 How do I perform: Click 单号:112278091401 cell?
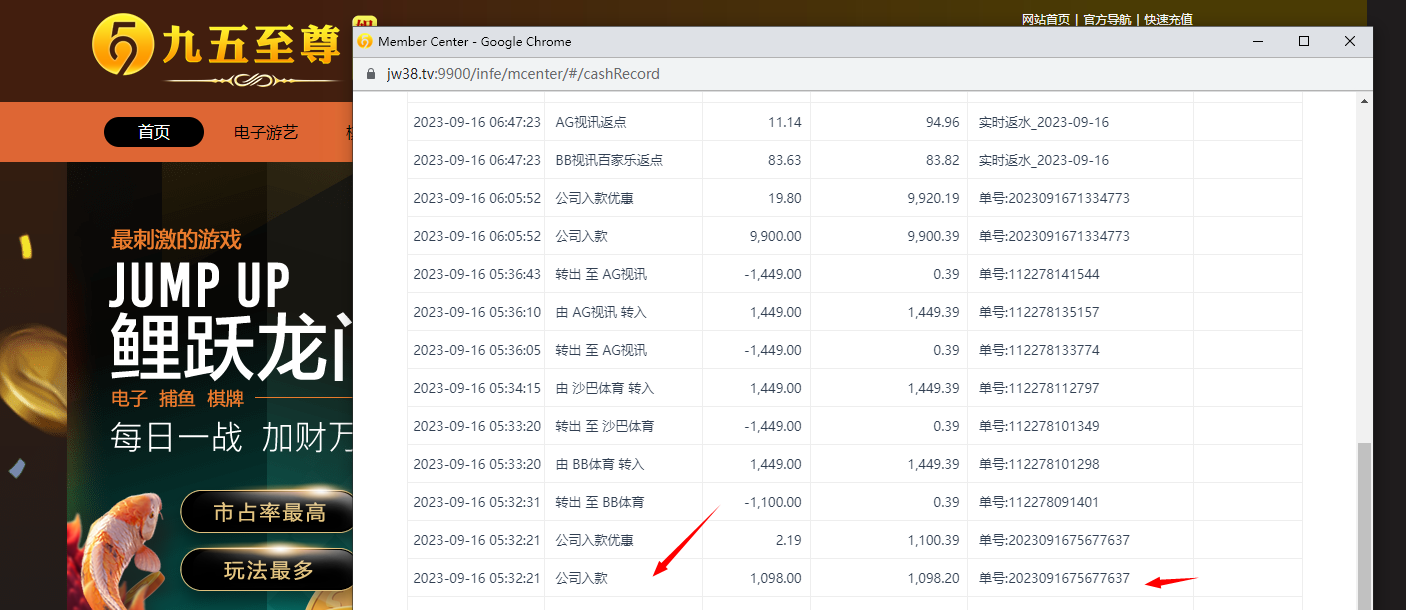click(1080, 502)
